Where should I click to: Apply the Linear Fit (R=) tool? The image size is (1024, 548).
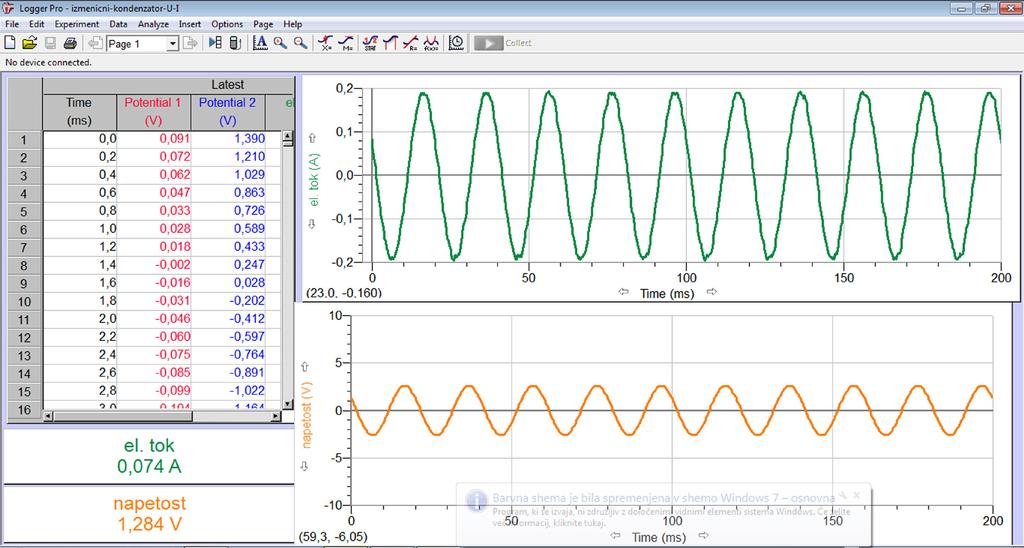point(411,43)
